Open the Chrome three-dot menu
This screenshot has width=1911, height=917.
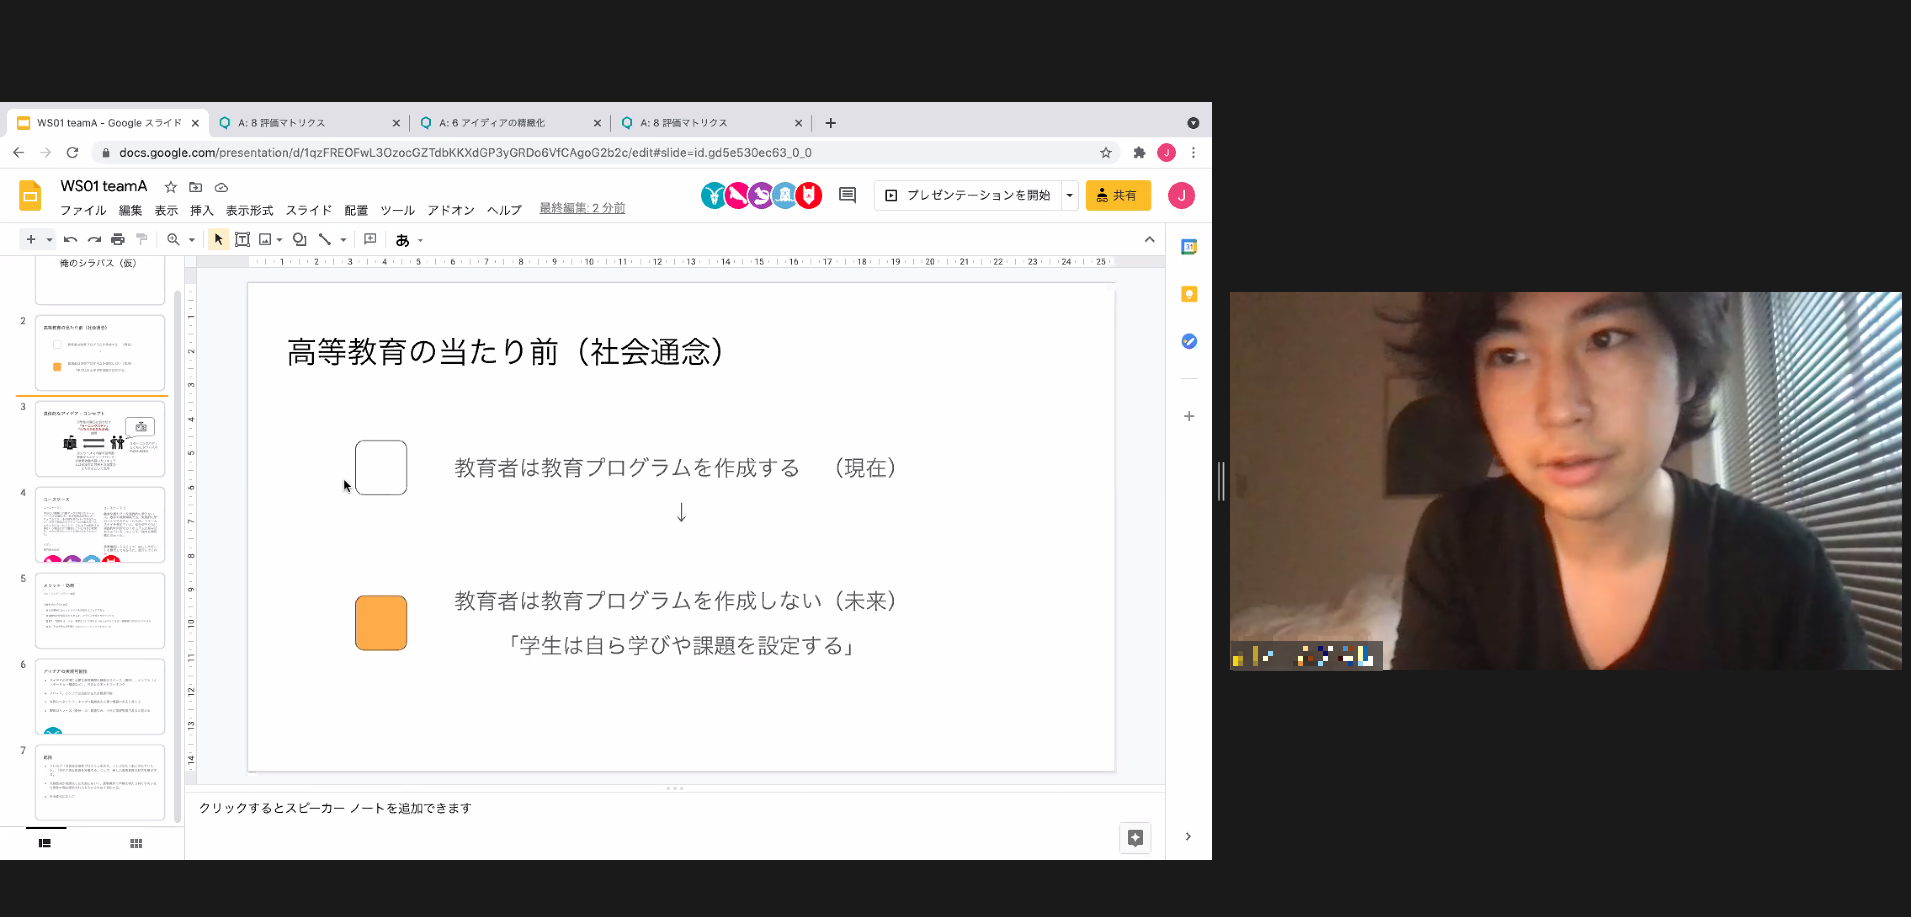pos(1193,153)
